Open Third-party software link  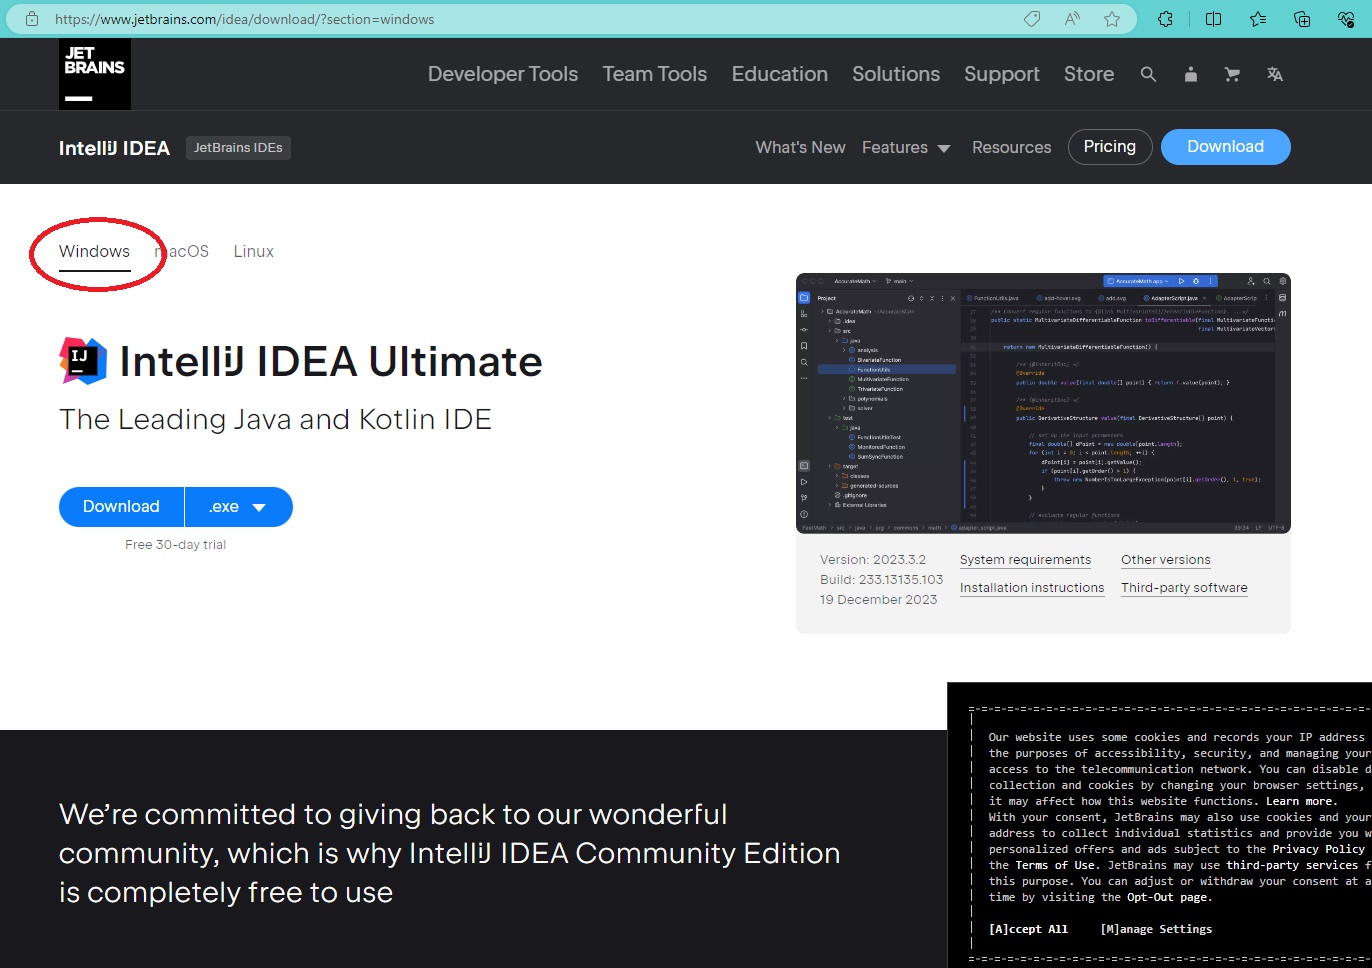pos(1184,588)
